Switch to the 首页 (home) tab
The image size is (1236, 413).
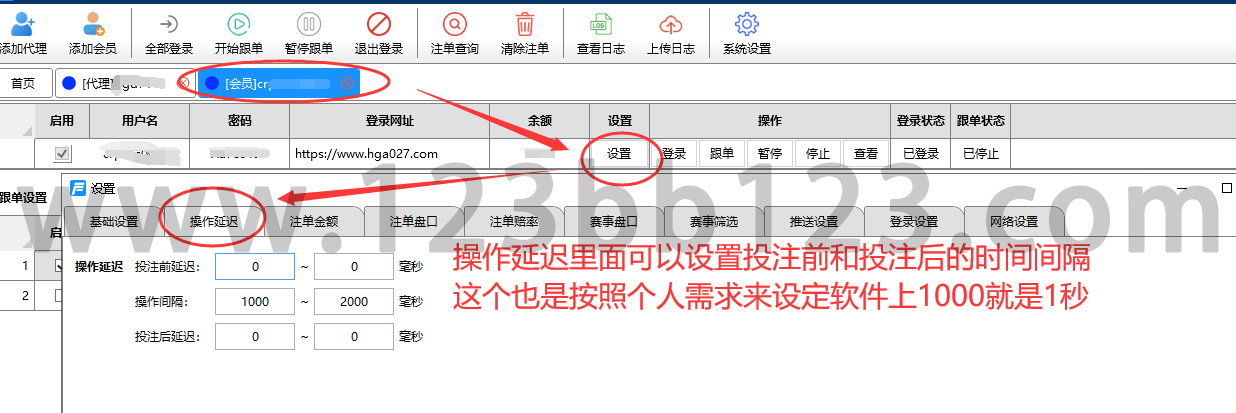(x=23, y=83)
